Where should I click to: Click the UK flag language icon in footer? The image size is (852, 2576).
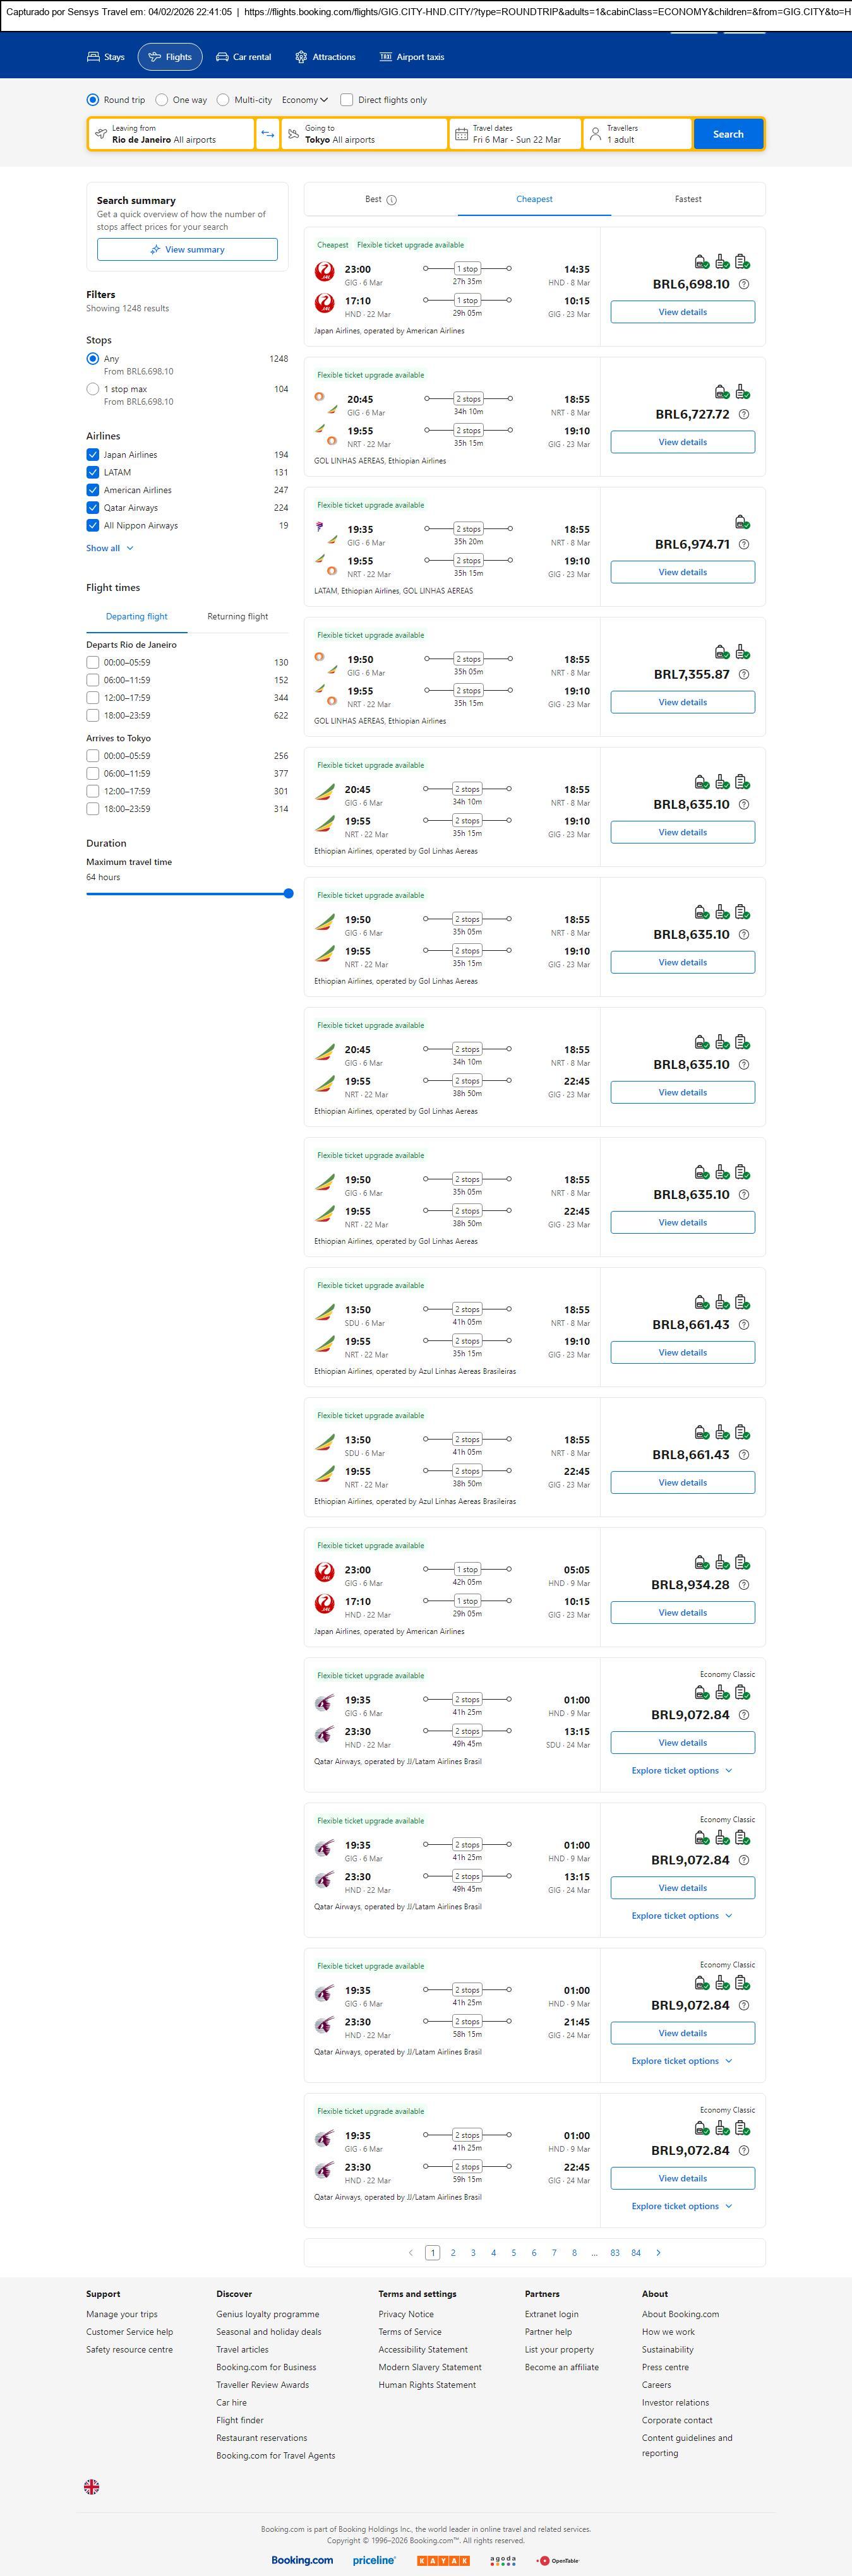click(x=92, y=2486)
